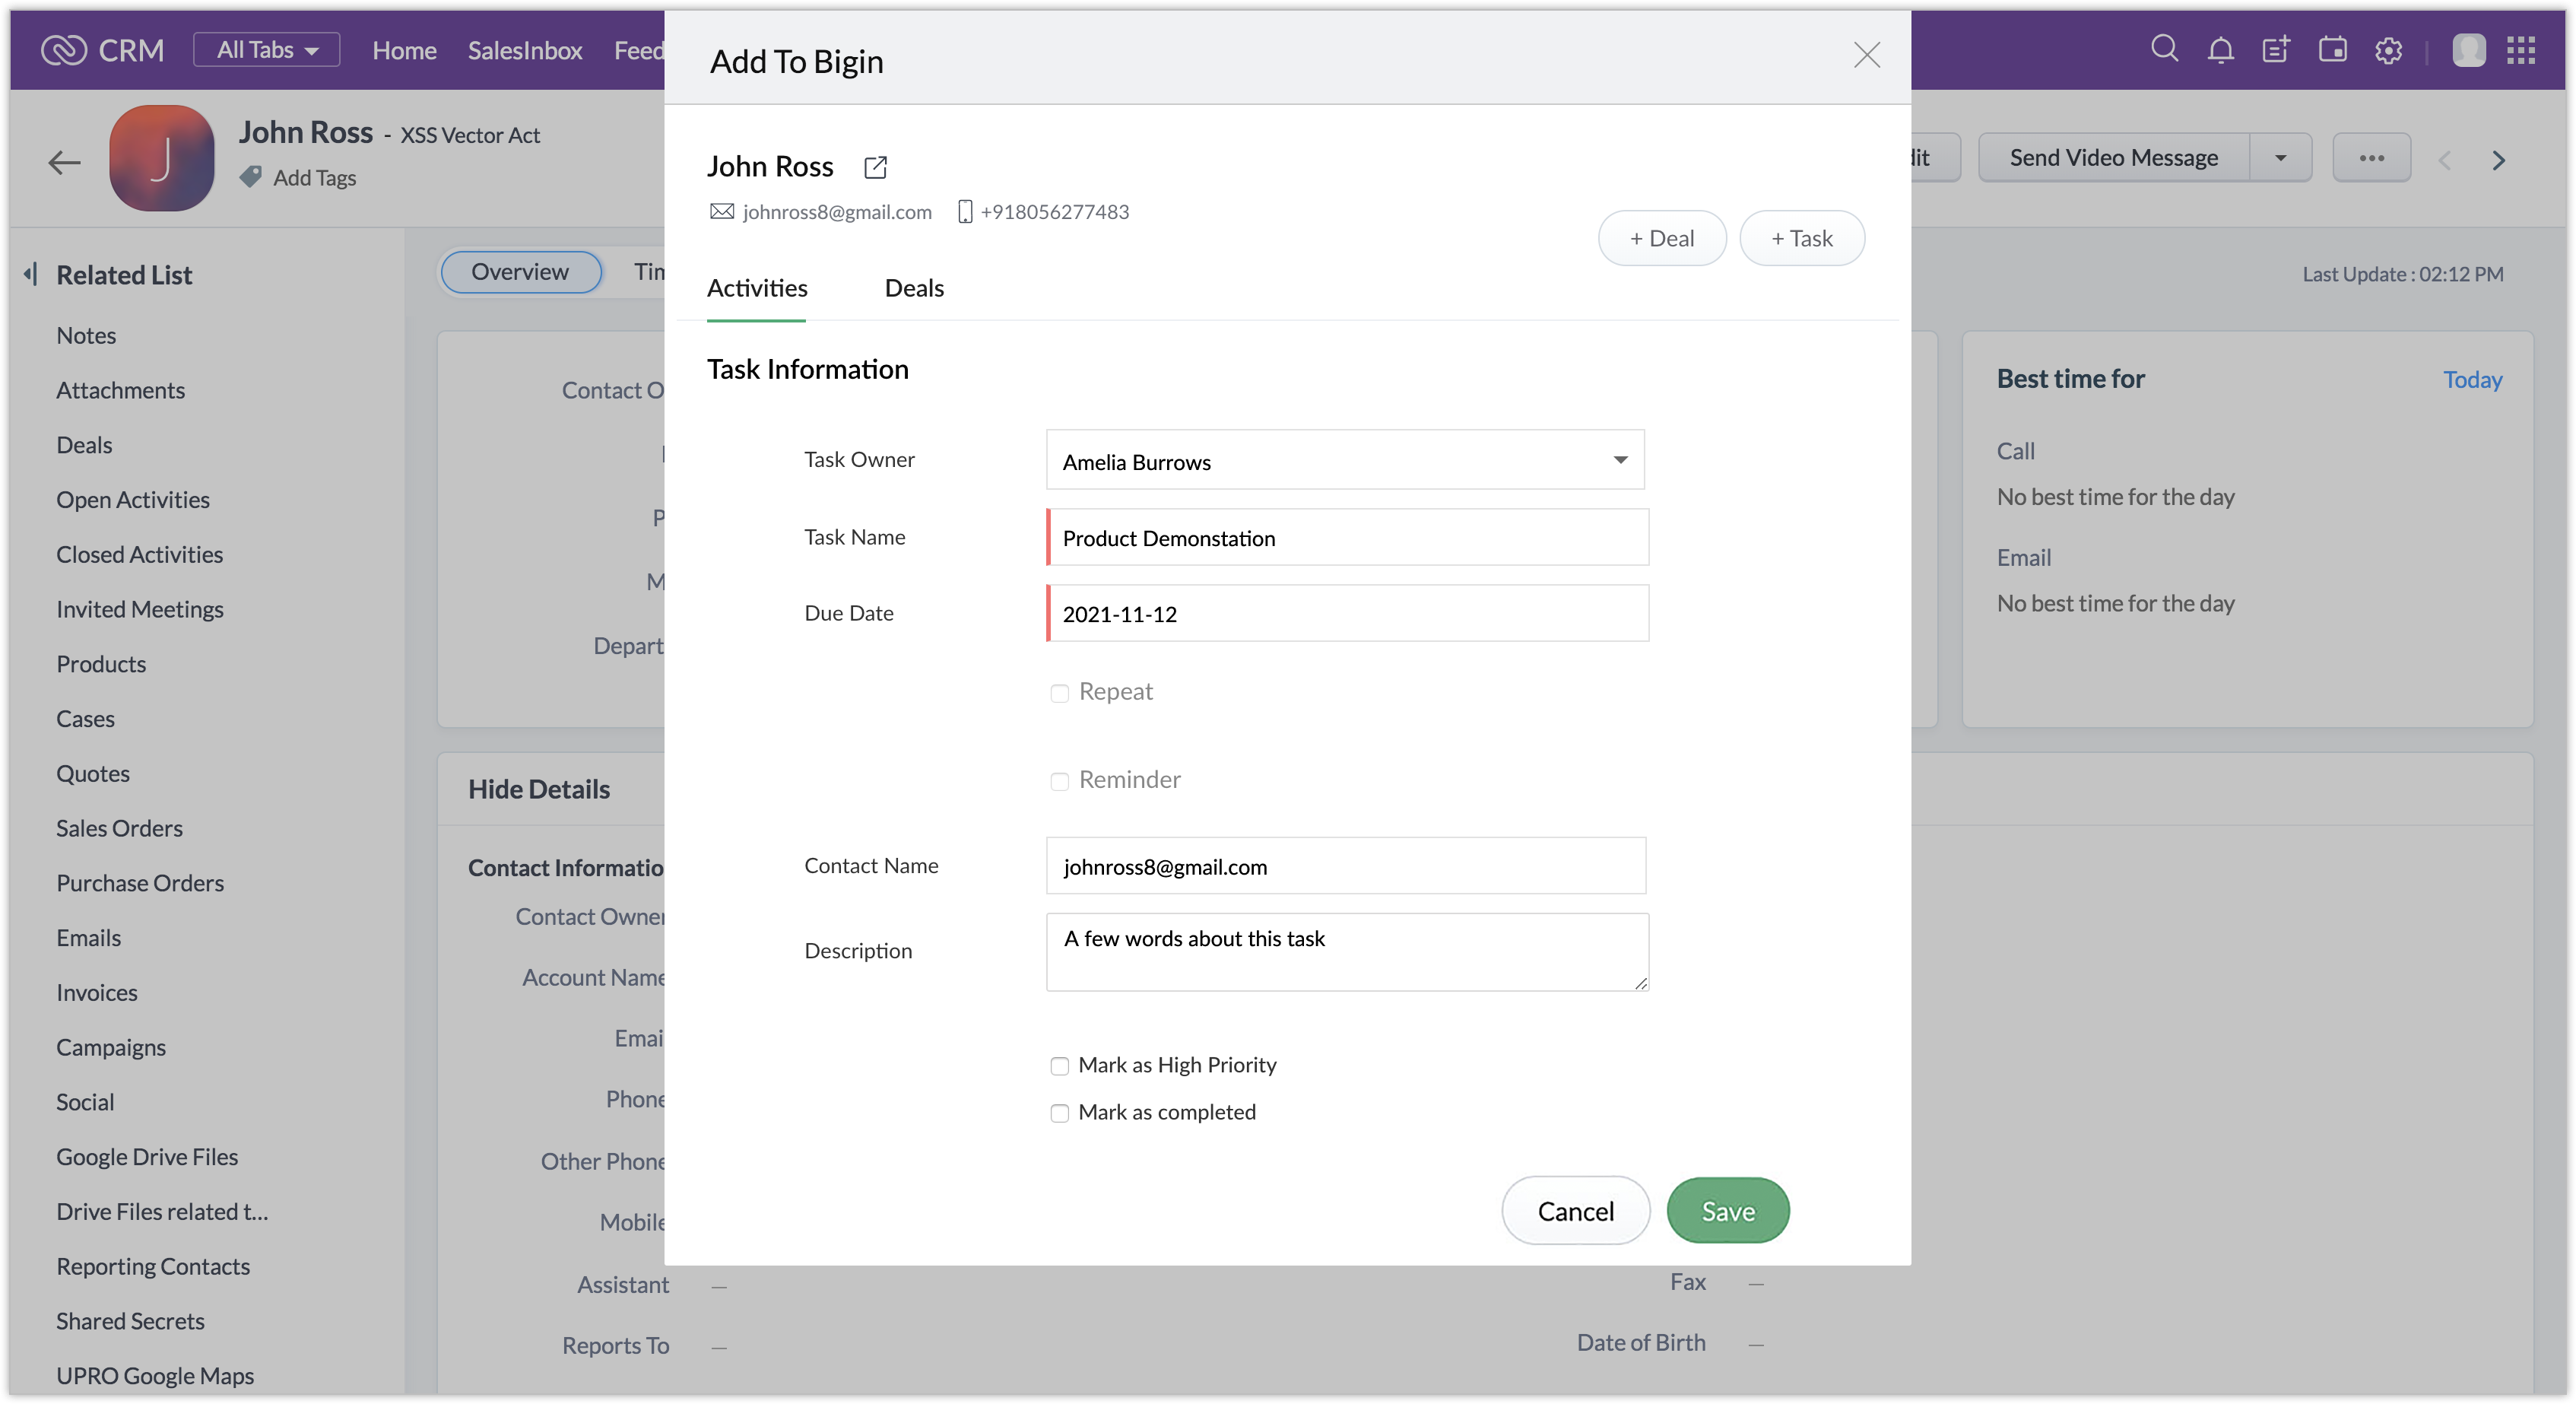Viewport: 2576px width, 1404px height.
Task: Open John Ross record in new window icon
Action: pyautogui.click(x=875, y=167)
